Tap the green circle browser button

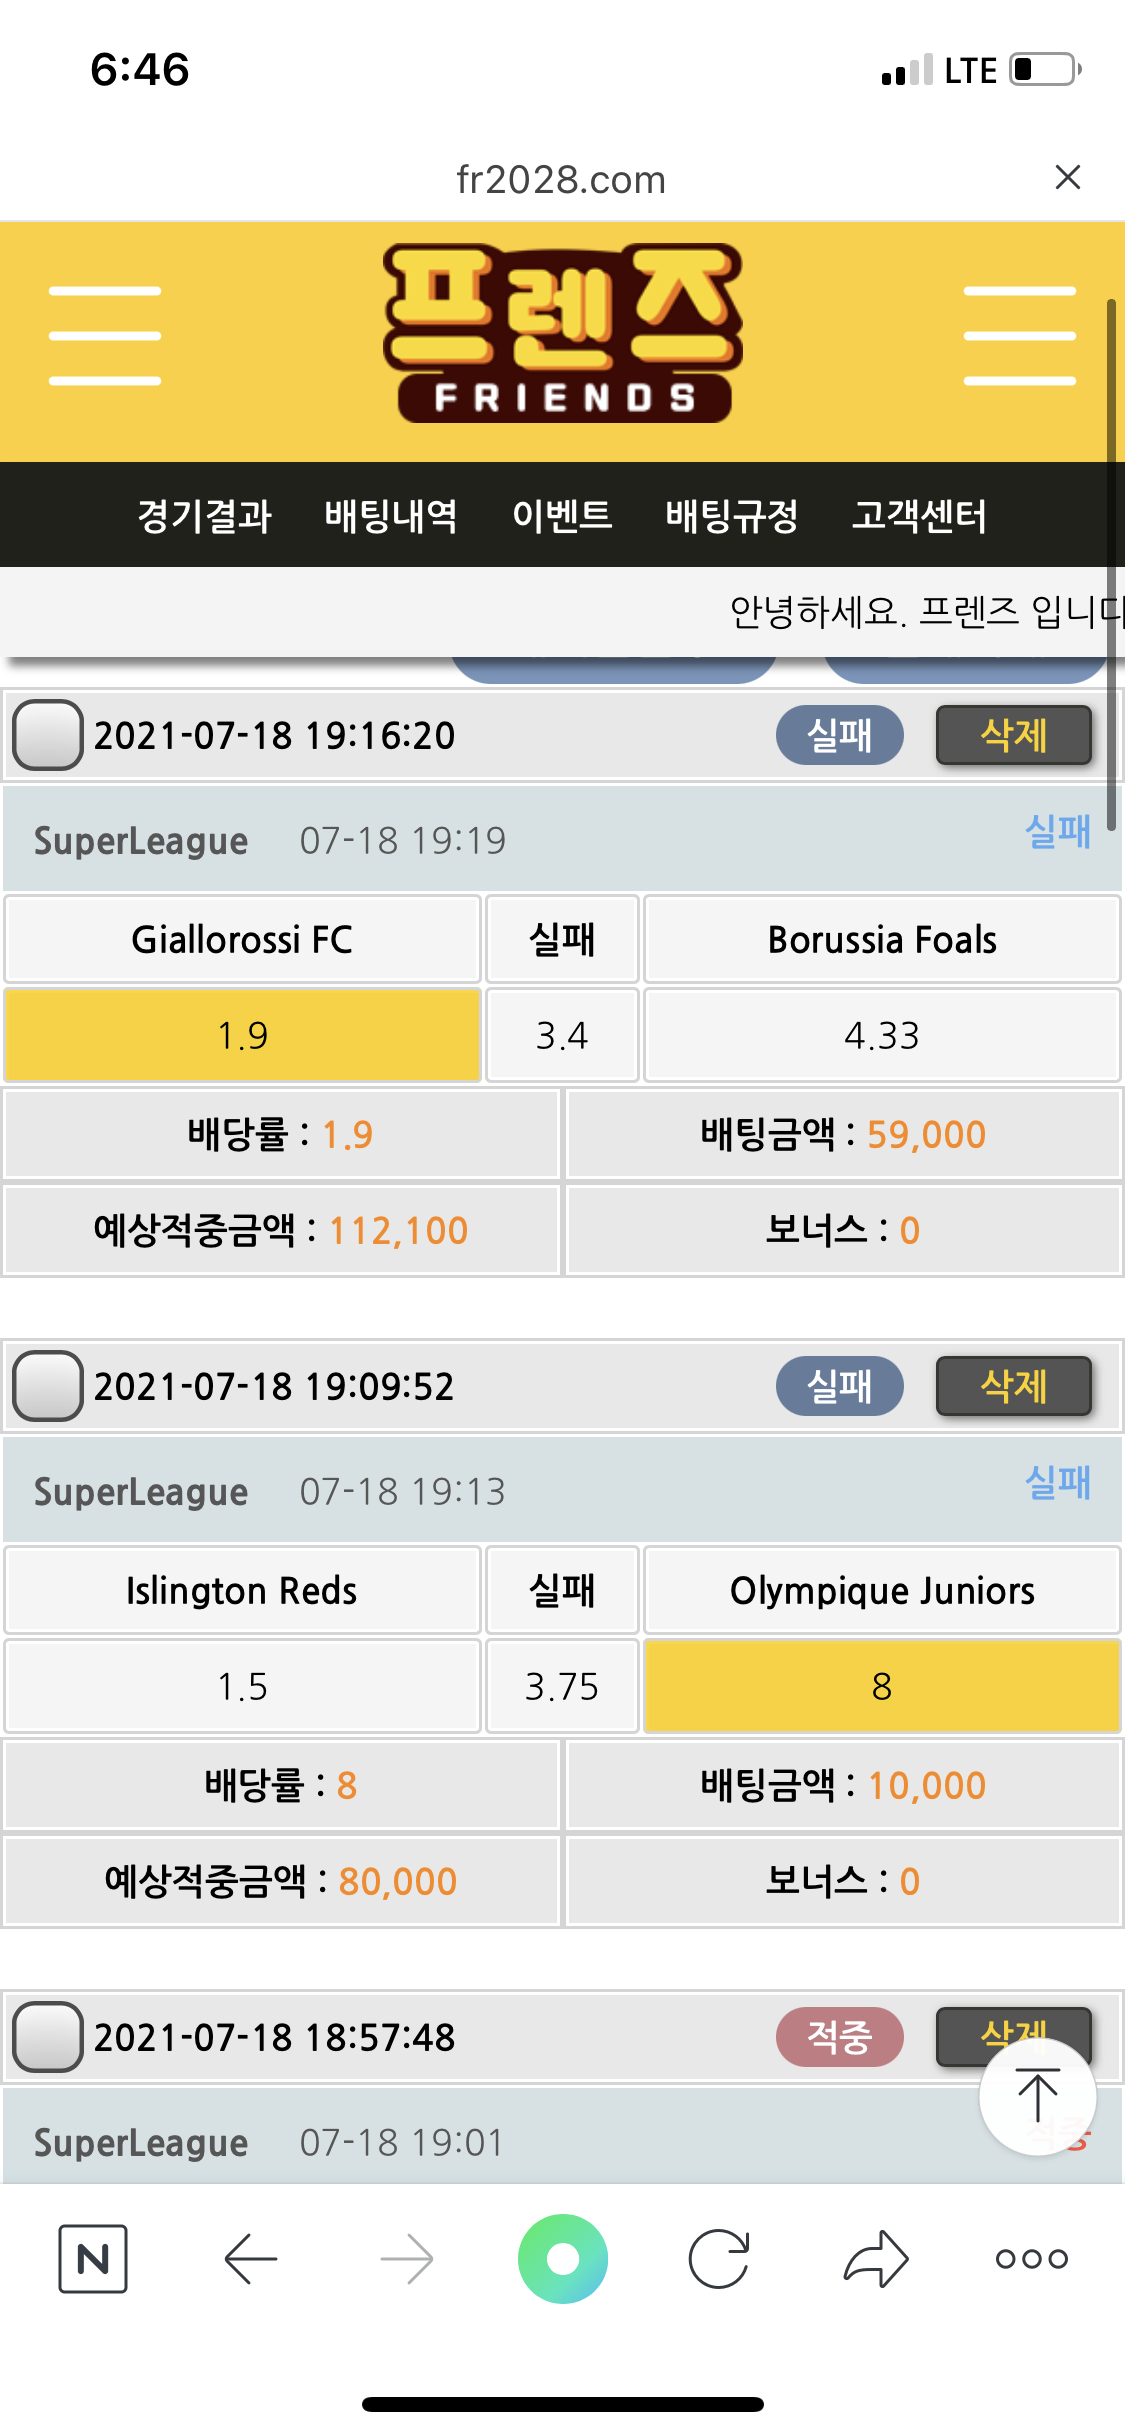563,2258
